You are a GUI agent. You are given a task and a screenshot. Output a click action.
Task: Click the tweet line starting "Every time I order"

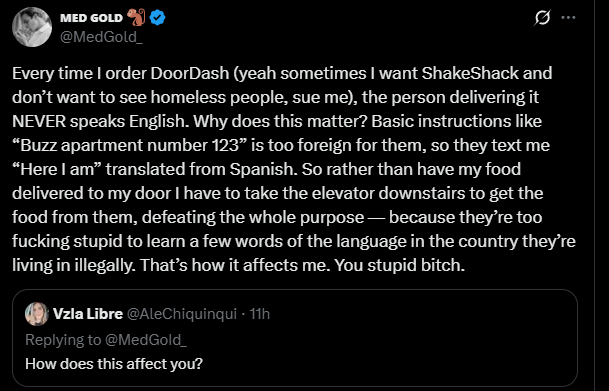tap(282, 73)
